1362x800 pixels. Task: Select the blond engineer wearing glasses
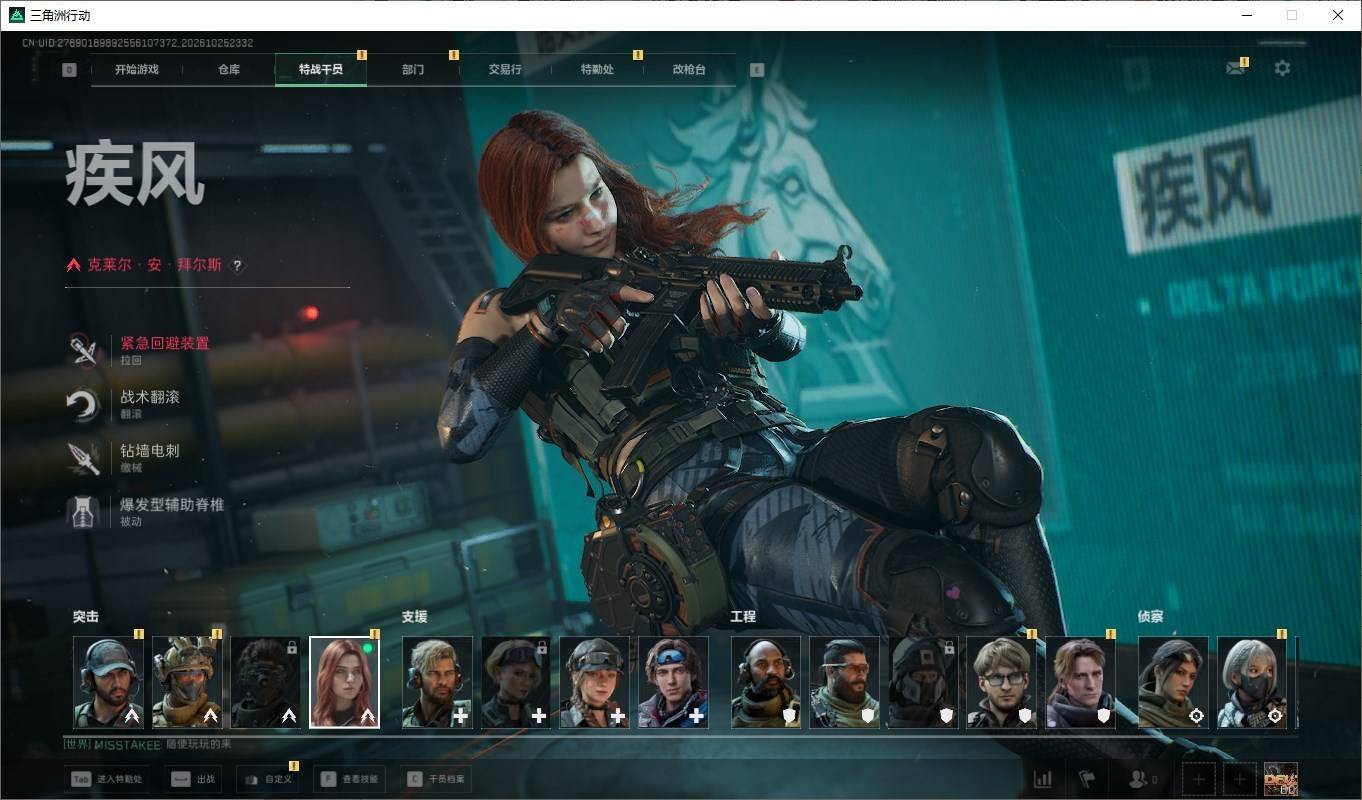click(x=1001, y=682)
